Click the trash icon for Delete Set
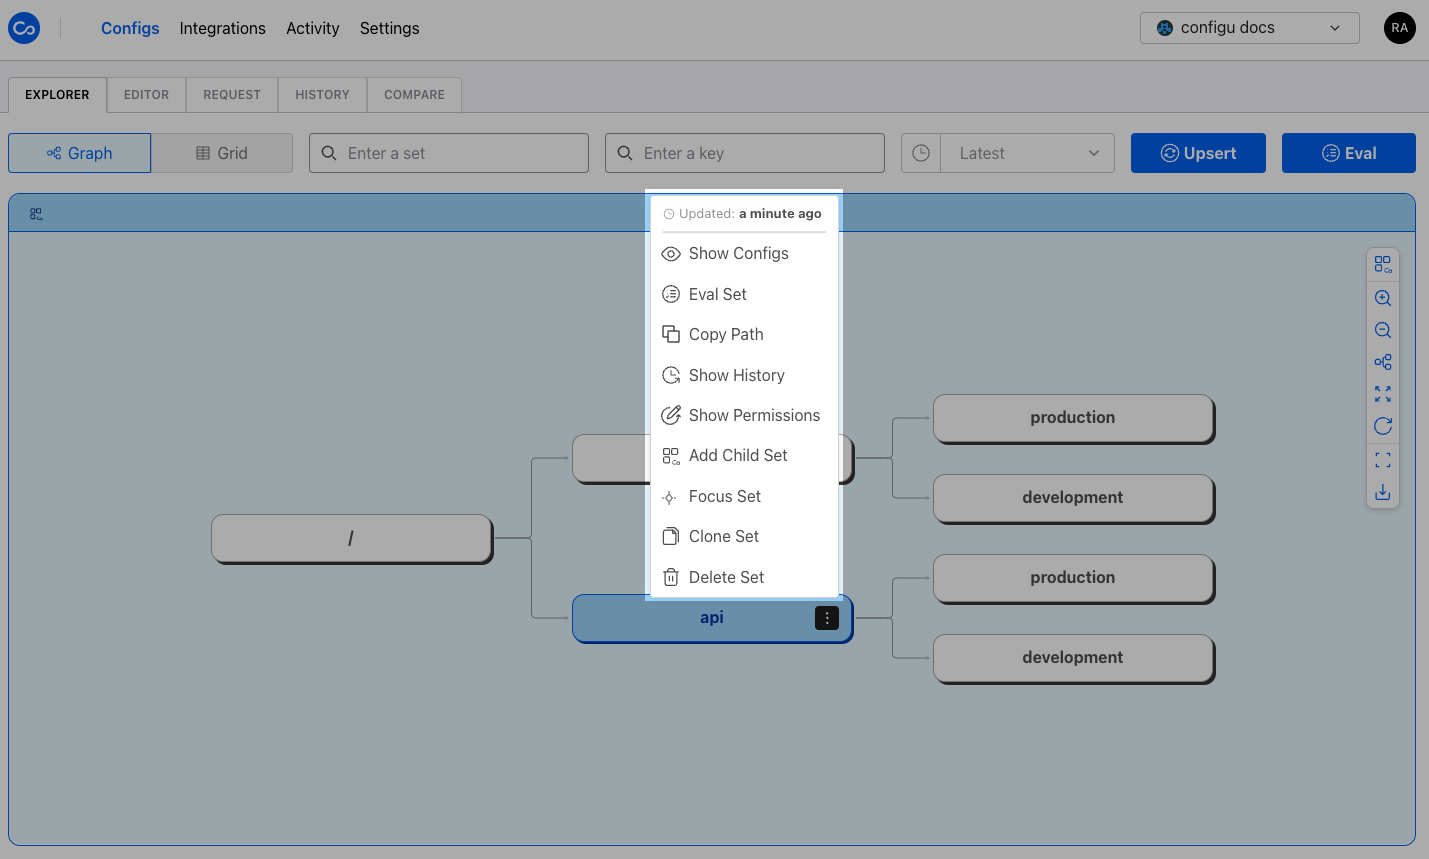Image resolution: width=1429 pixels, height=859 pixels. [x=671, y=577]
